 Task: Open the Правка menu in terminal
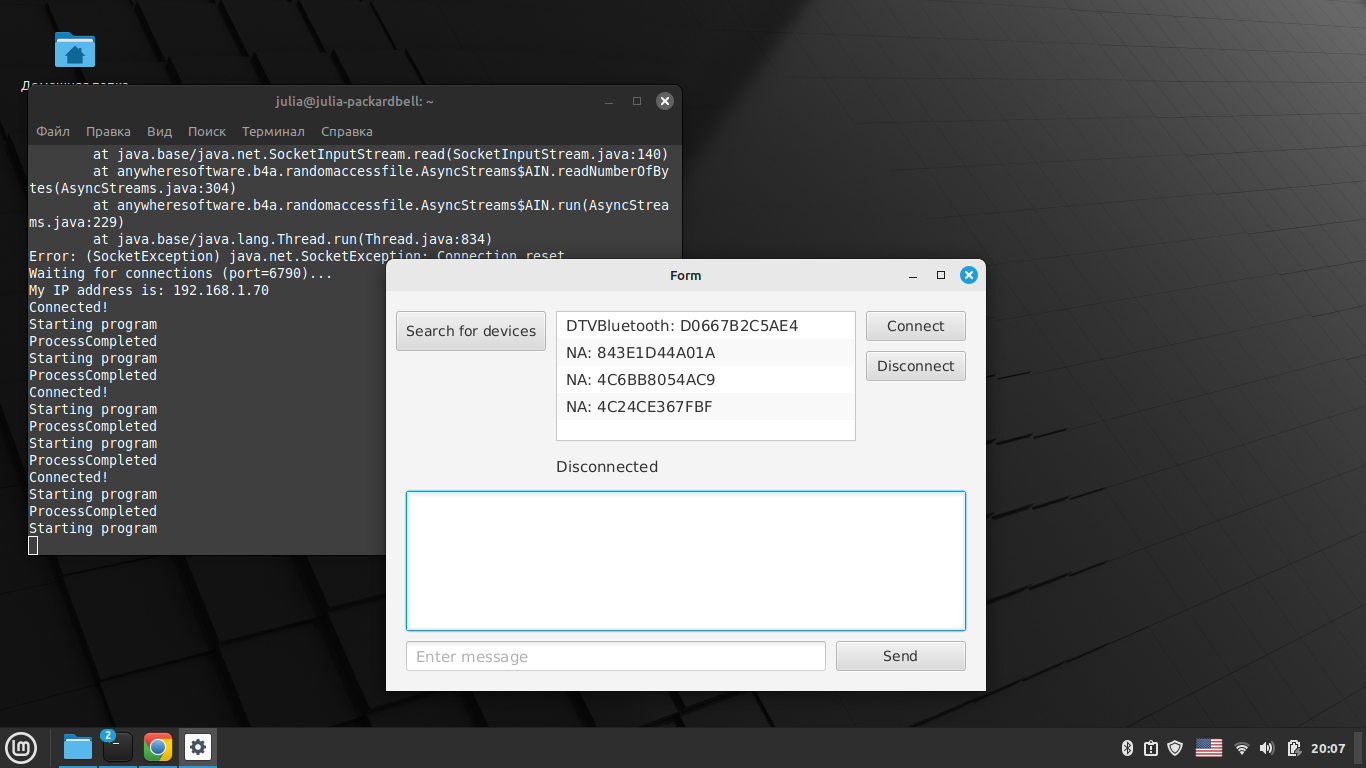click(x=108, y=131)
